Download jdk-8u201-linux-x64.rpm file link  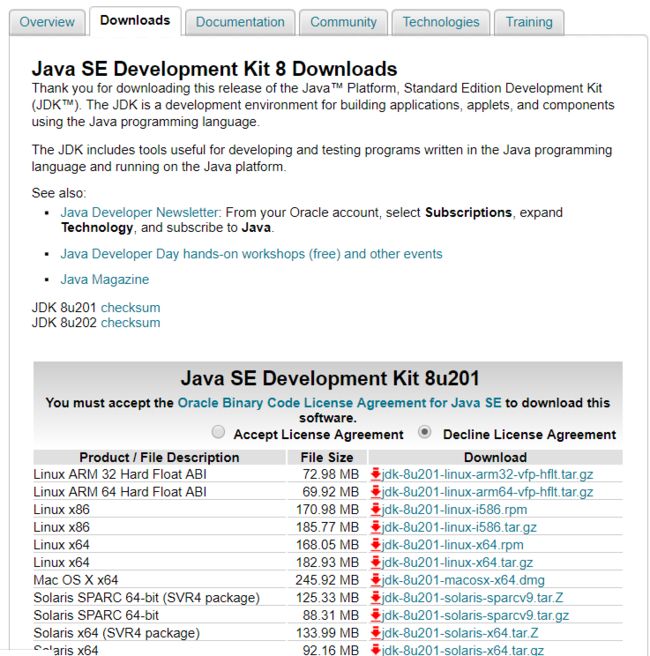pos(453,545)
